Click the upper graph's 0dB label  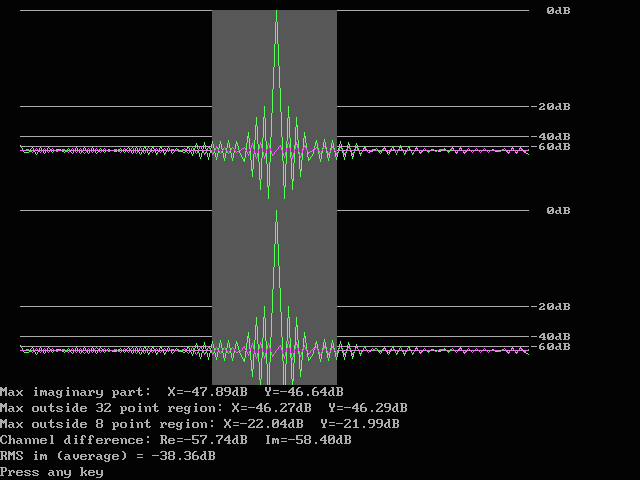[x=558, y=11]
